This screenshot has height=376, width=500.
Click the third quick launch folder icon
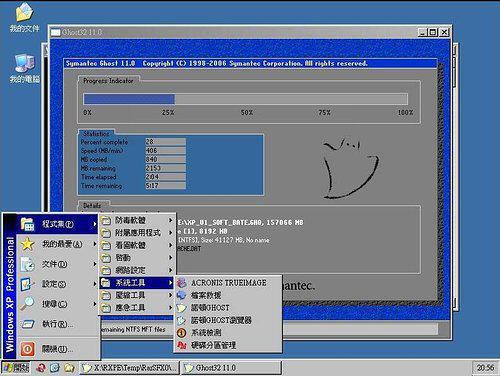pos(69,368)
